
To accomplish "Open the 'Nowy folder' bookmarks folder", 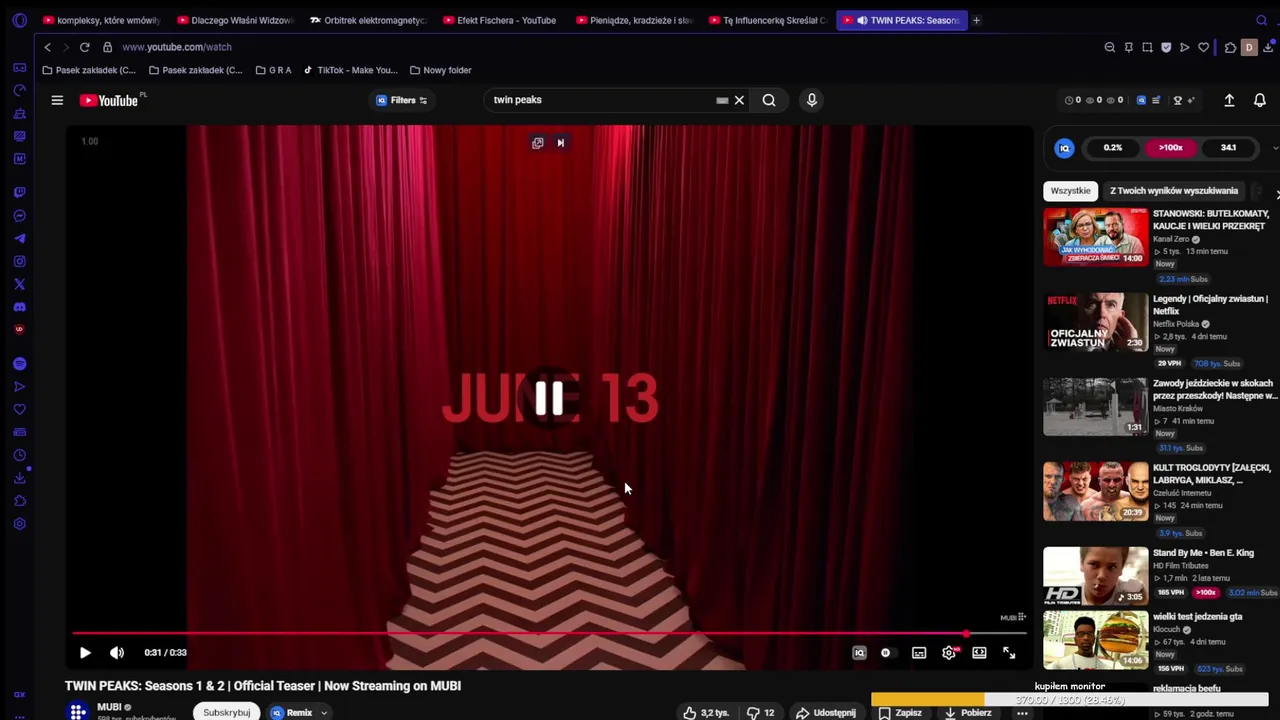I will pyautogui.click(x=440, y=70).
